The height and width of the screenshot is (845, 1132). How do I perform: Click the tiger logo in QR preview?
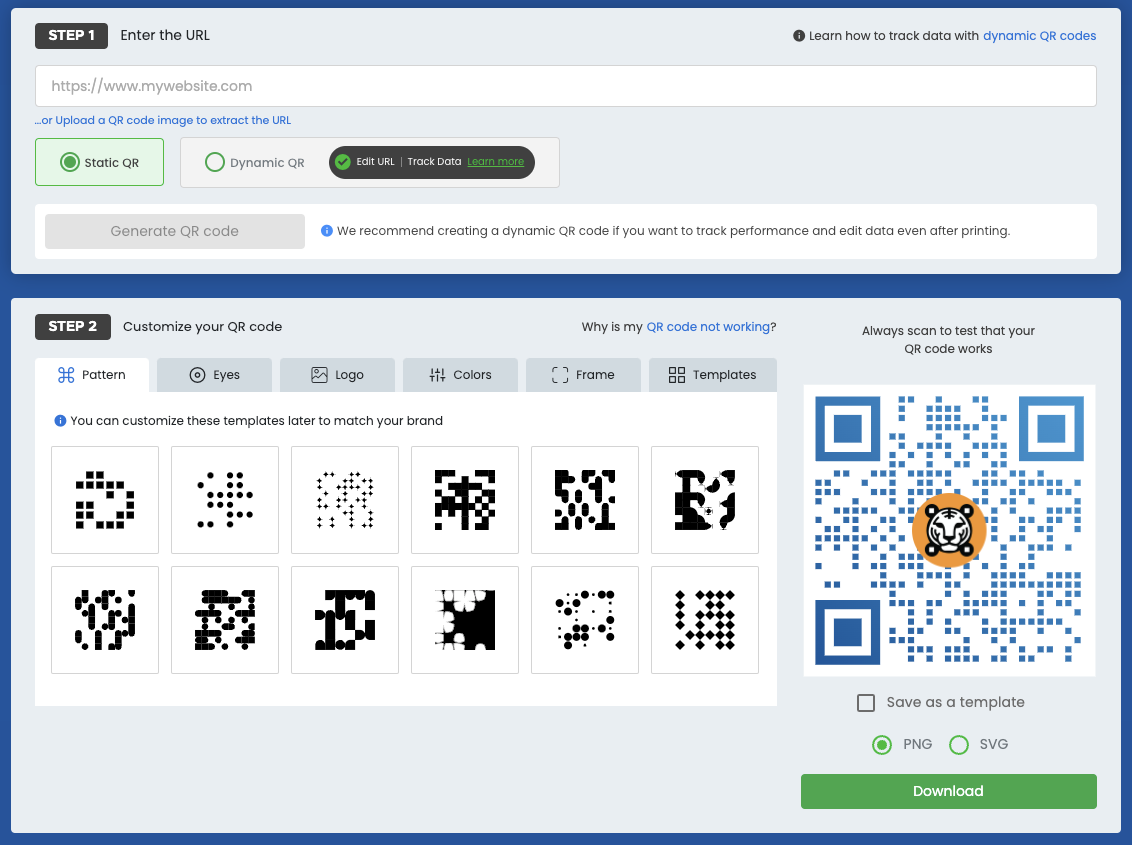949,531
